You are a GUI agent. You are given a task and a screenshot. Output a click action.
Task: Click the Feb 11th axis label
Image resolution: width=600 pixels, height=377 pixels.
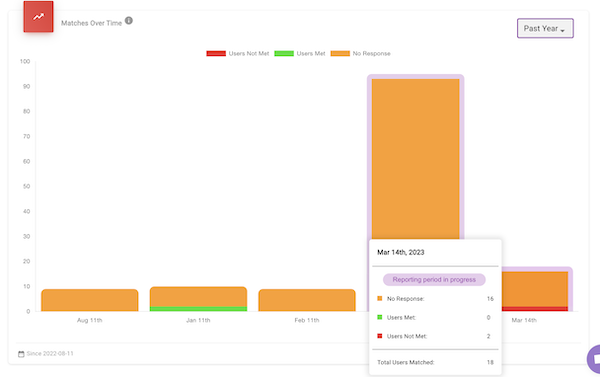tap(307, 320)
